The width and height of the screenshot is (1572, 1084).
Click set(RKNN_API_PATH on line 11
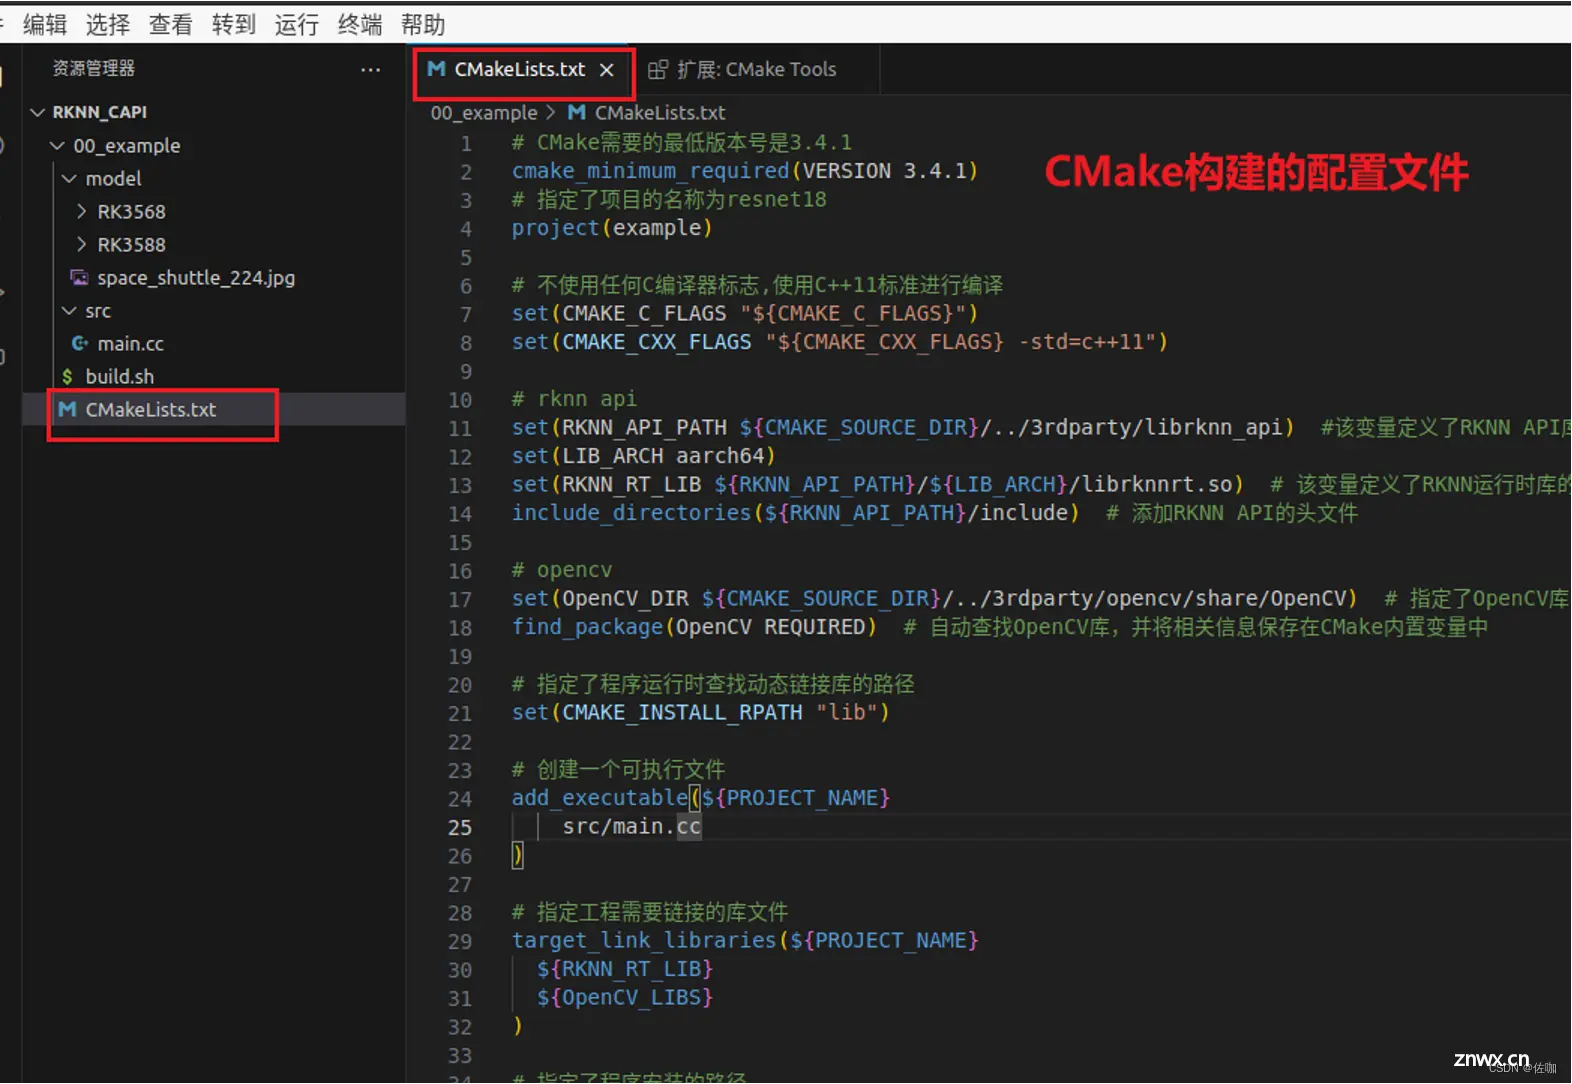pyautogui.click(x=619, y=428)
